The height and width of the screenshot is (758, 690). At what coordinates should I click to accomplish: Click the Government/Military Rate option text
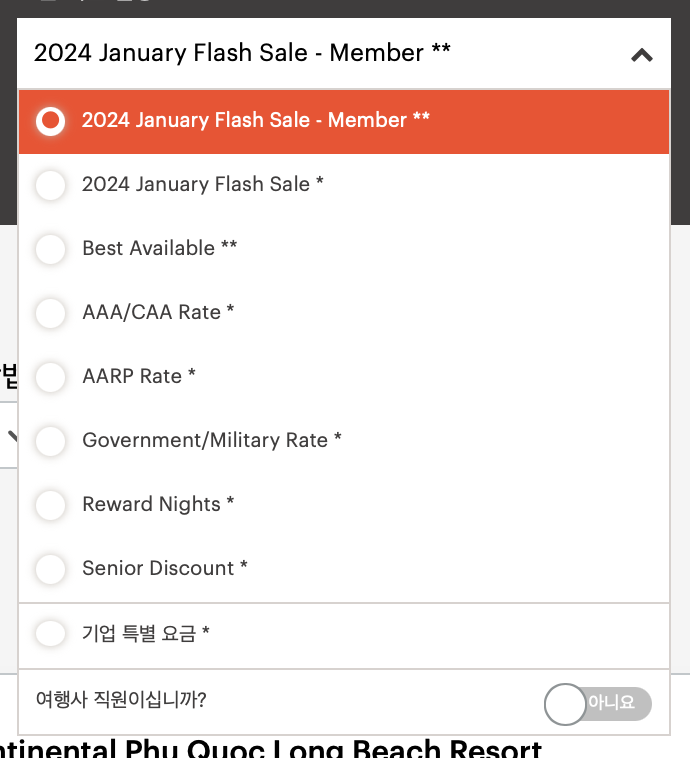click(x=211, y=440)
